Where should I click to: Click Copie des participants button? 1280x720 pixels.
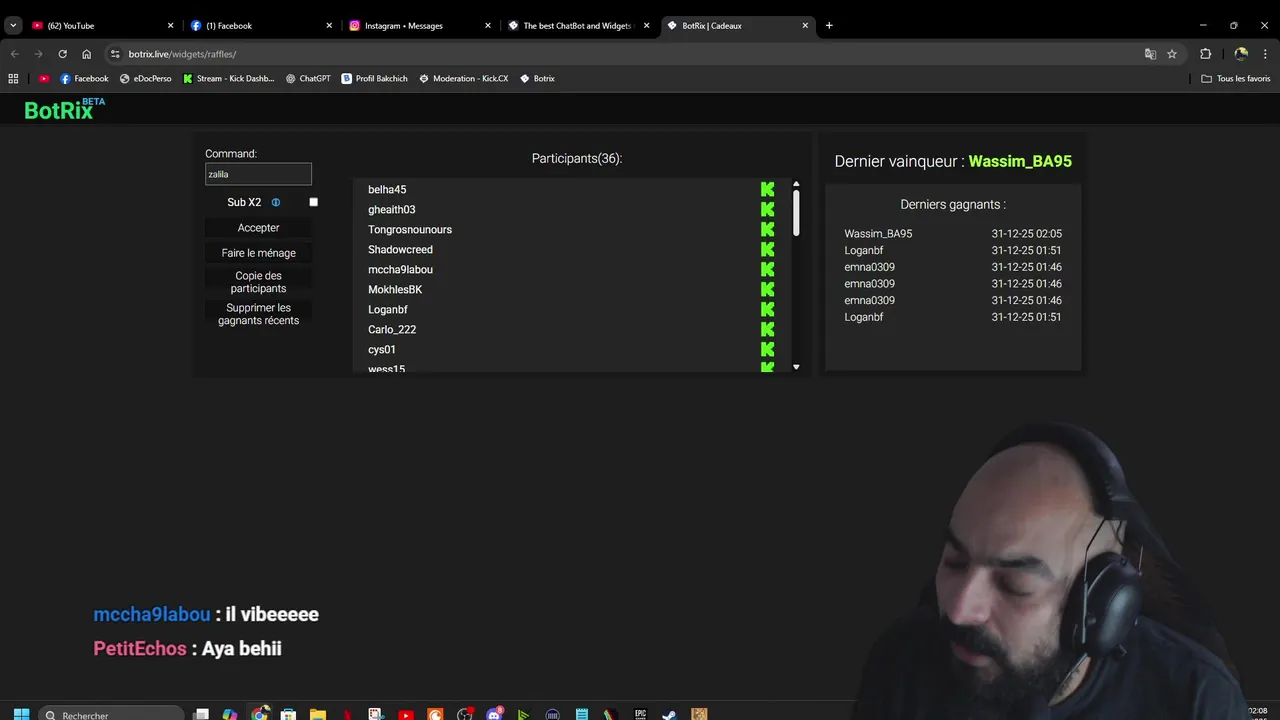pyautogui.click(x=258, y=282)
